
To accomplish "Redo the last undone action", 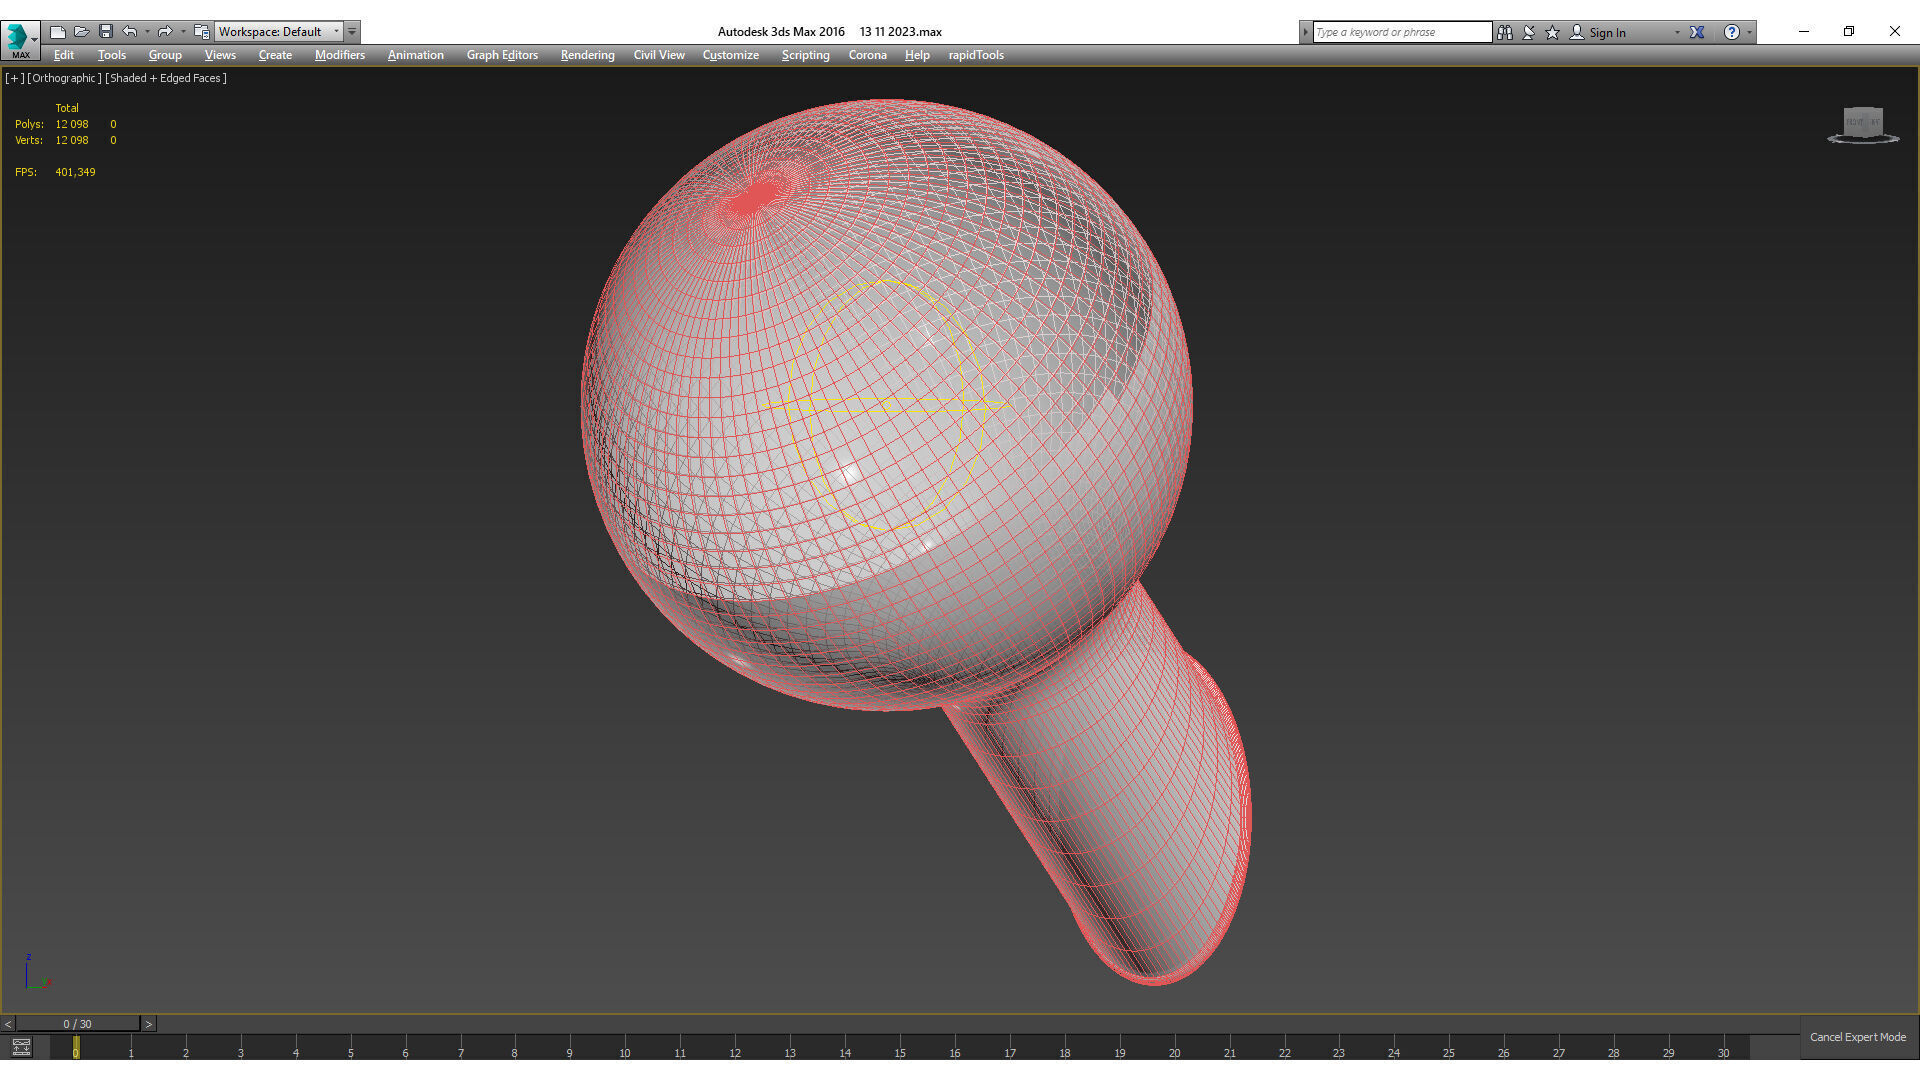I will (165, 32).
